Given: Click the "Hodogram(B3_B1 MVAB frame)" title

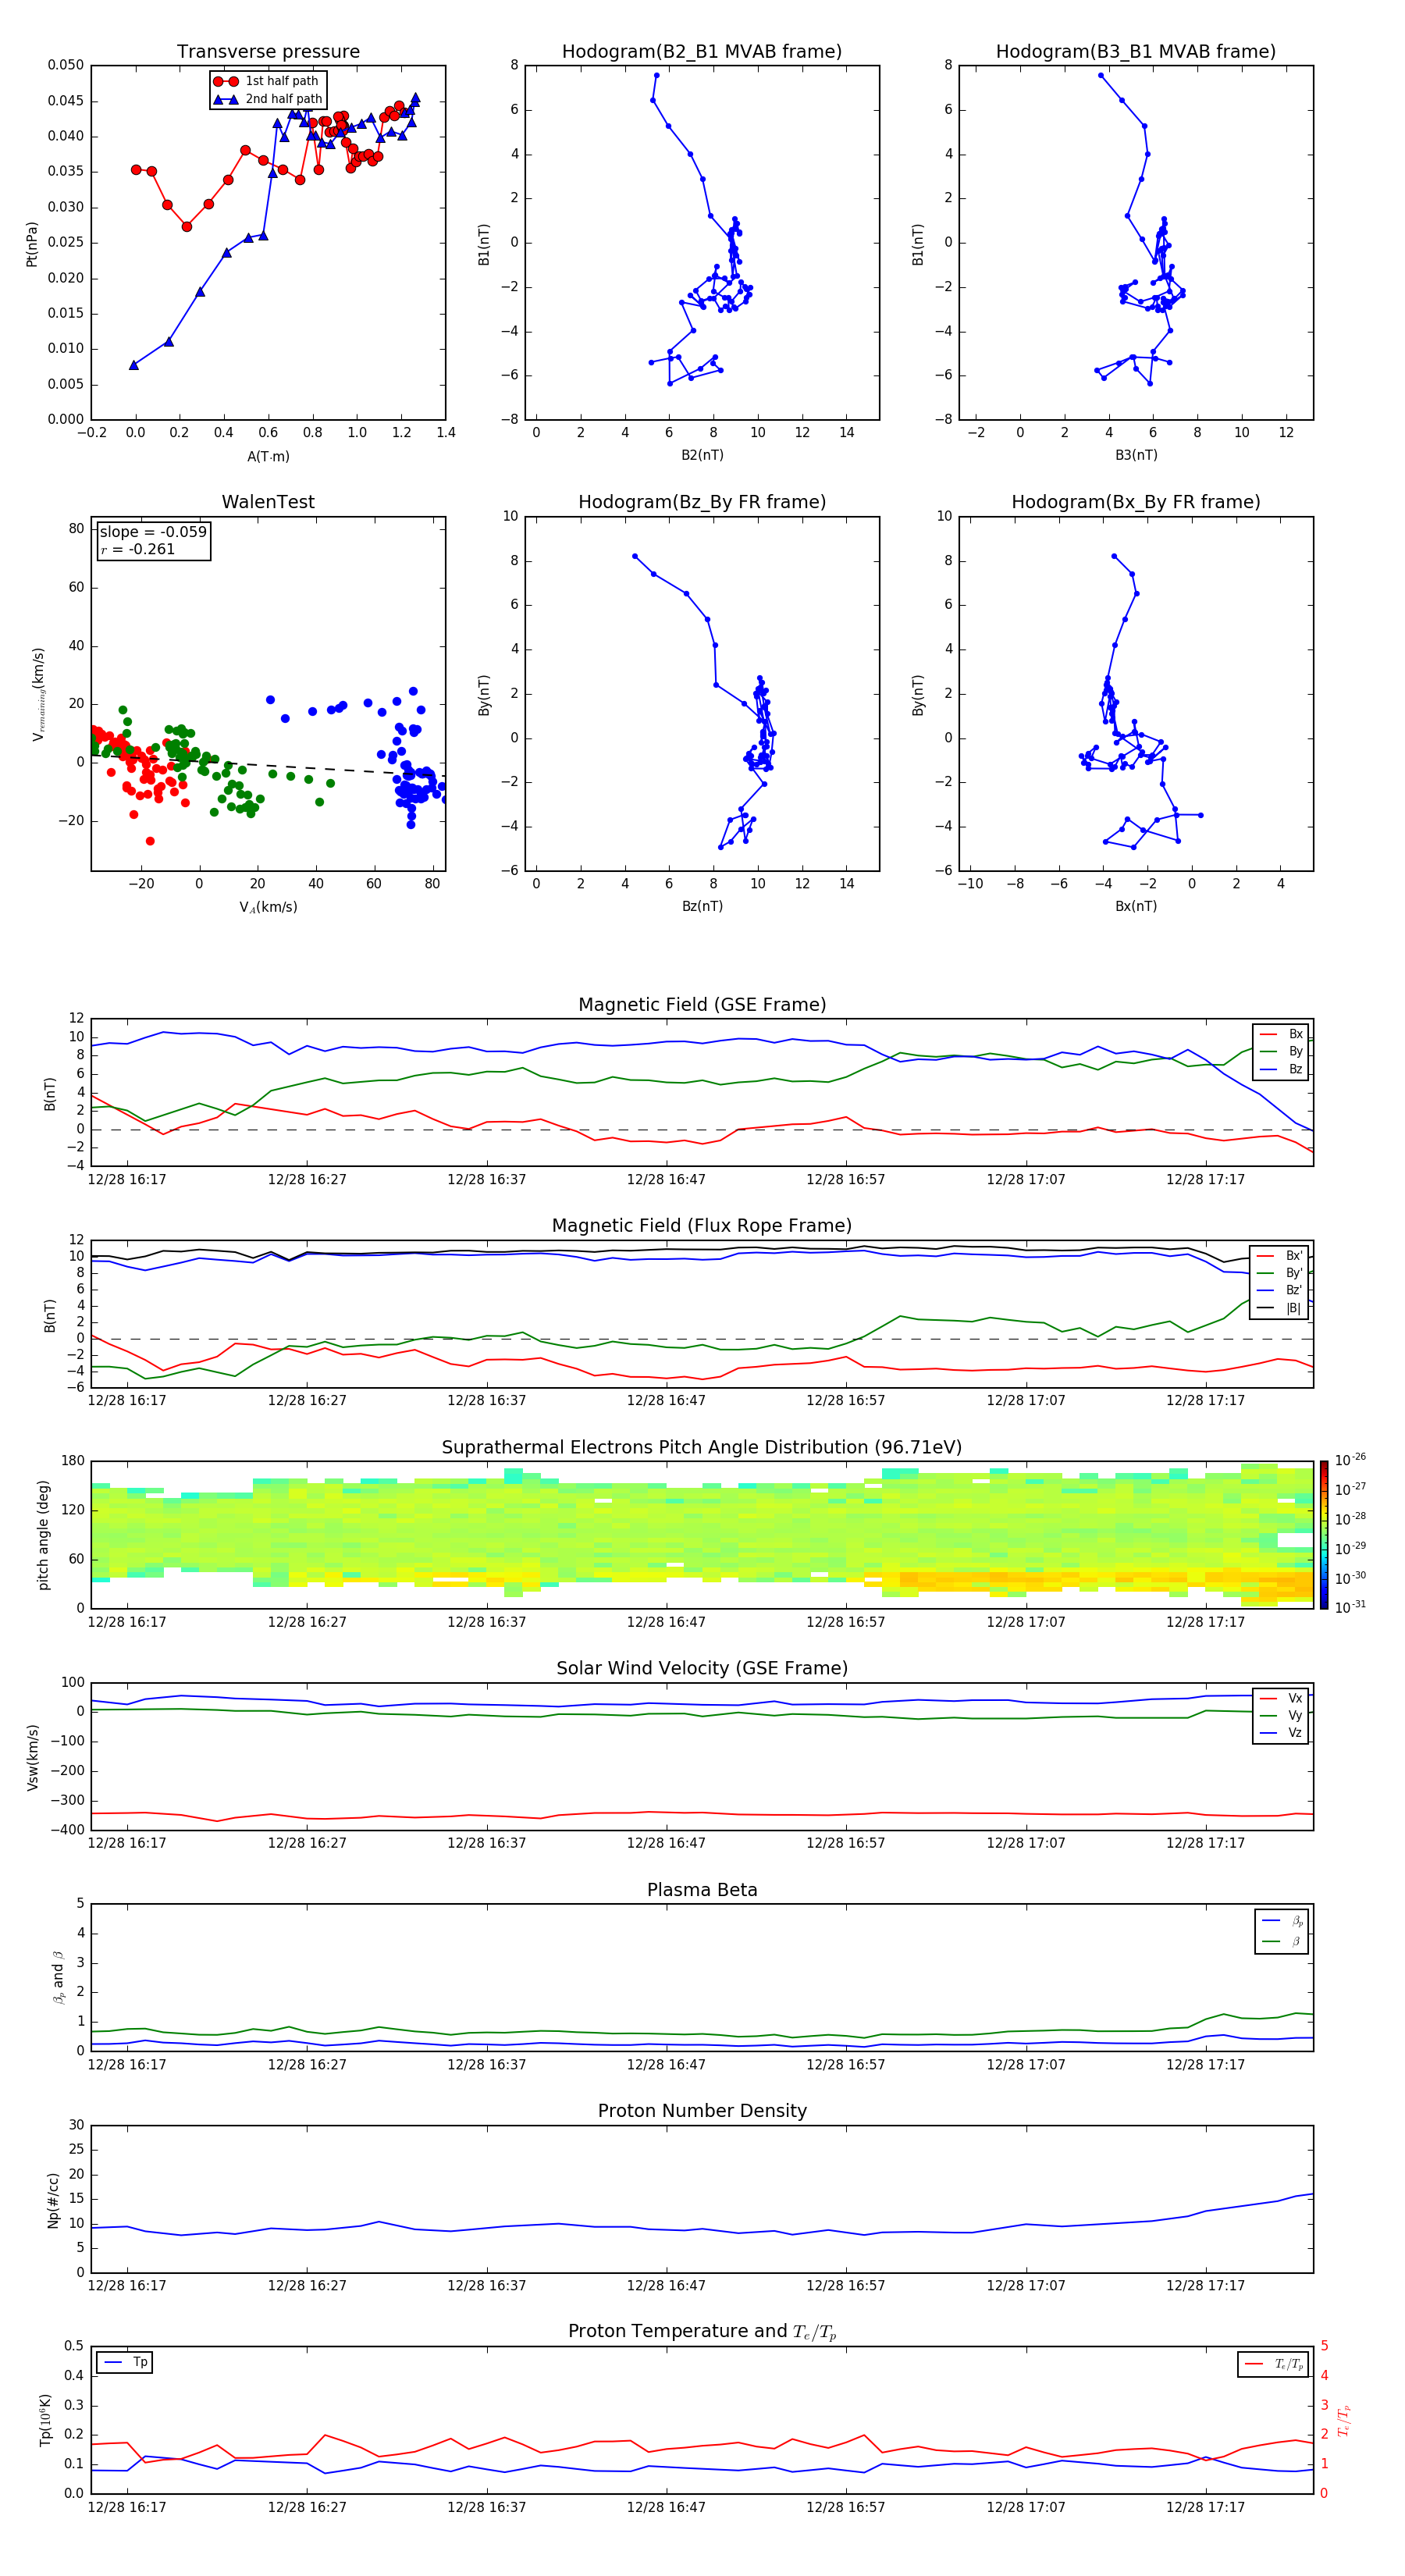Looking at the screenshot, I should pyautogui.click(x=1136, y=52).
